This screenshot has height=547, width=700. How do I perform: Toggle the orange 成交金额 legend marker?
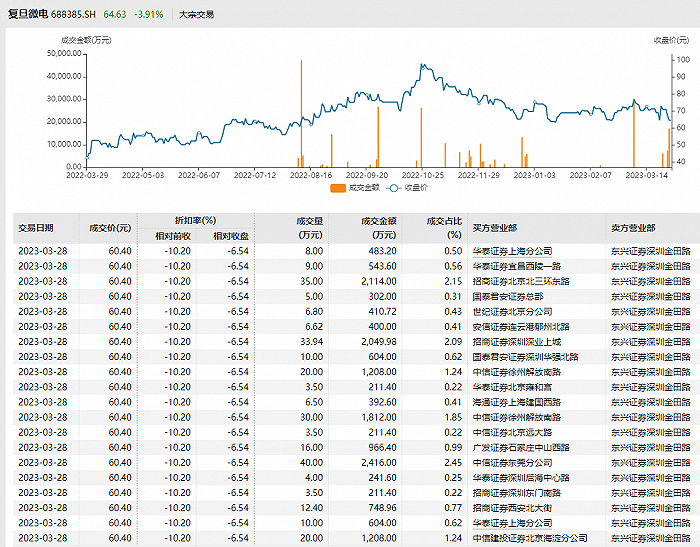338,187
